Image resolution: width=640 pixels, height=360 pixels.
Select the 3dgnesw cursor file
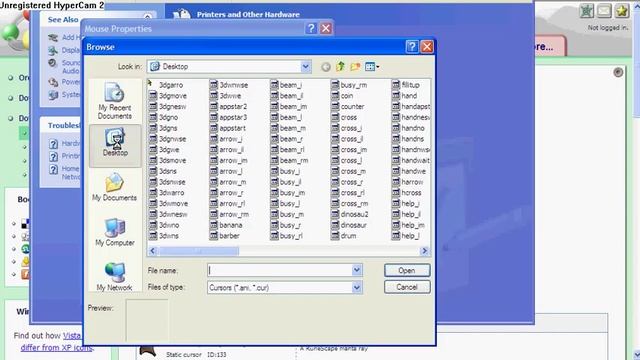point(168,107)
